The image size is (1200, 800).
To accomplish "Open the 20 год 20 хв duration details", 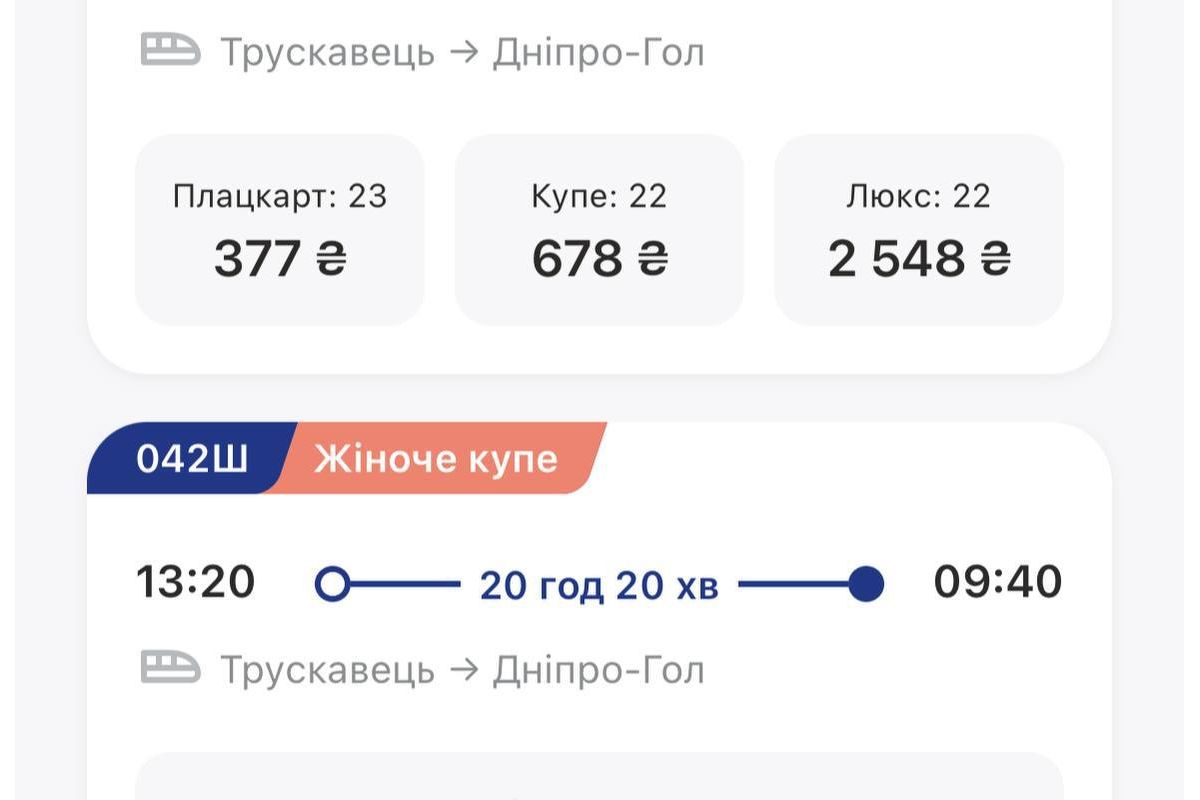I will 599,585.
